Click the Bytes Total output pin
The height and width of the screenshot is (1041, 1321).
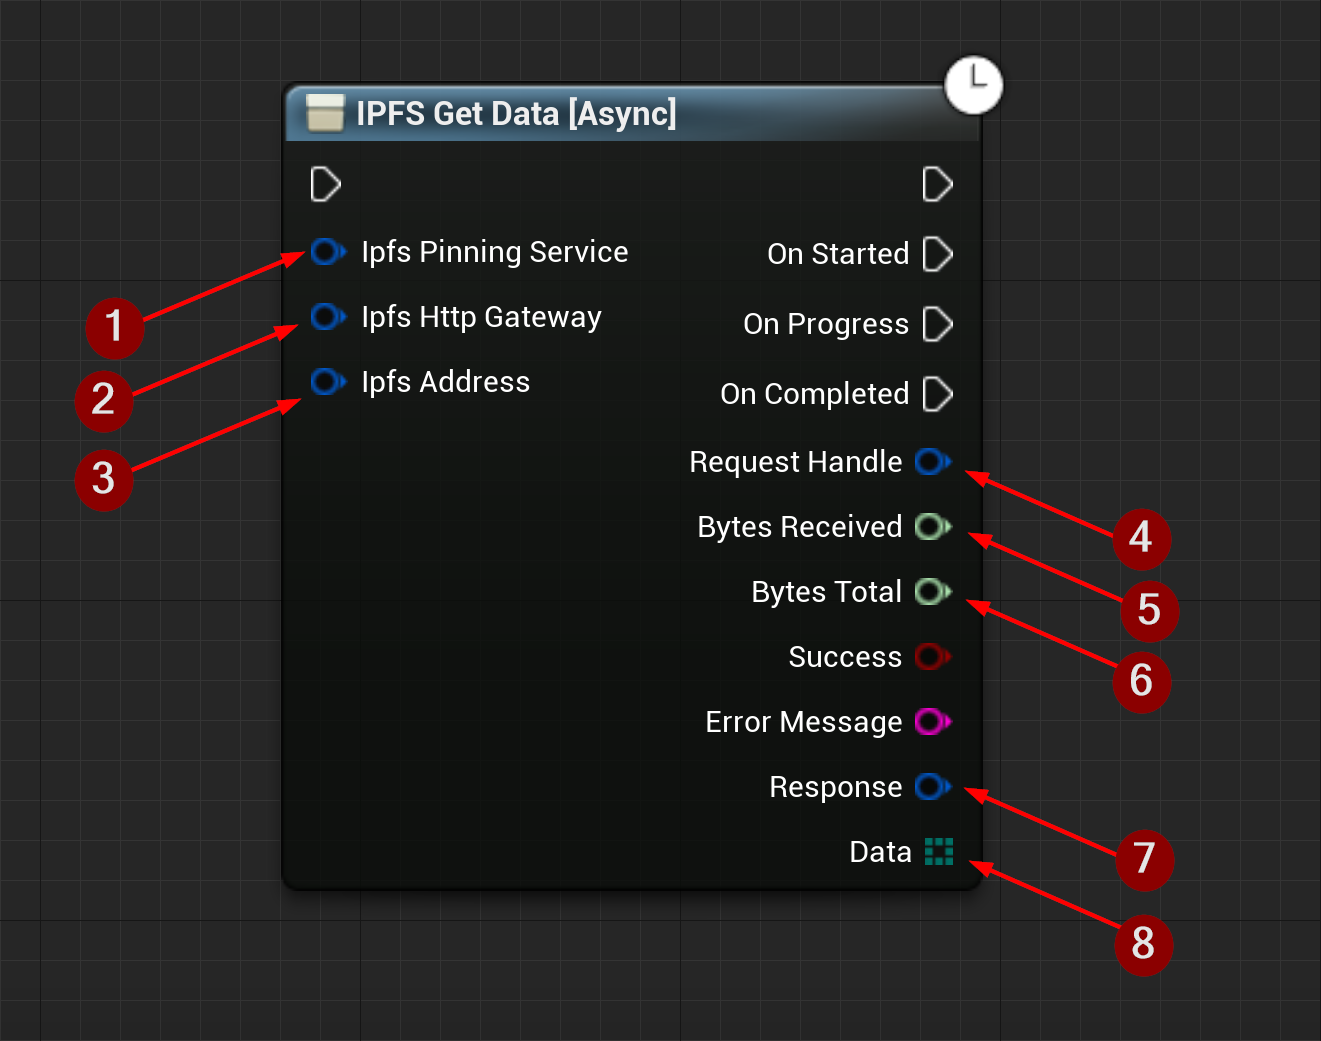[x=933, y=592]
